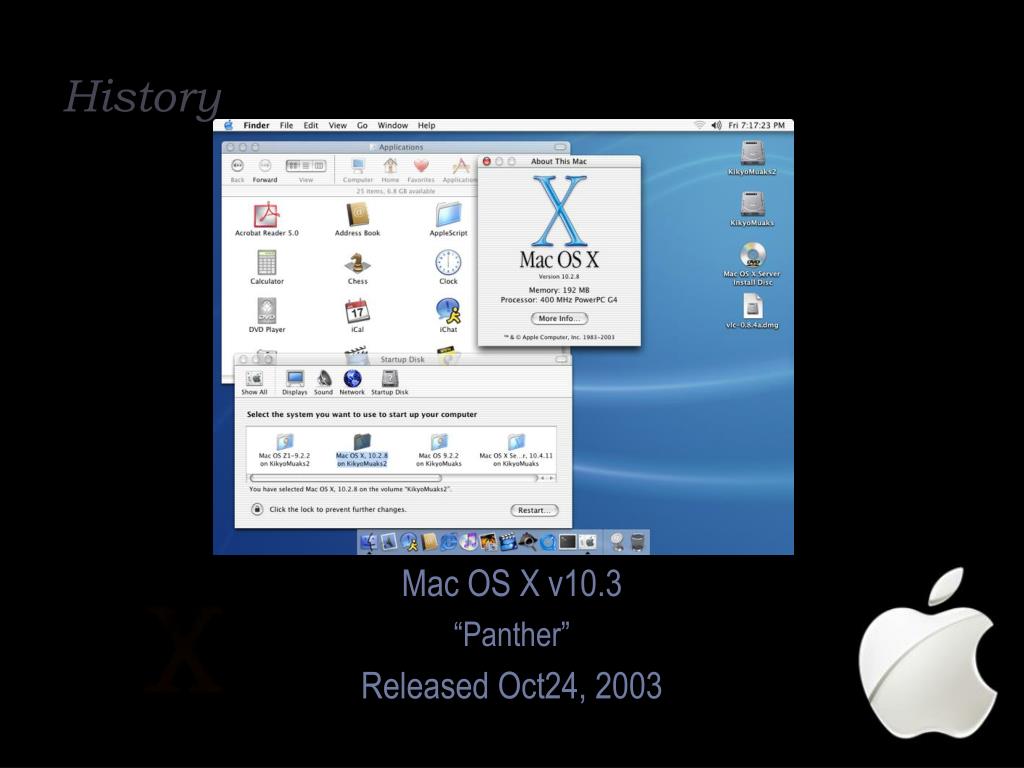The width and height of the screenshot is (1024, 768).
Task: Click the menu bar clock Fri 7:17:23 PM
Action: point(756,125)
